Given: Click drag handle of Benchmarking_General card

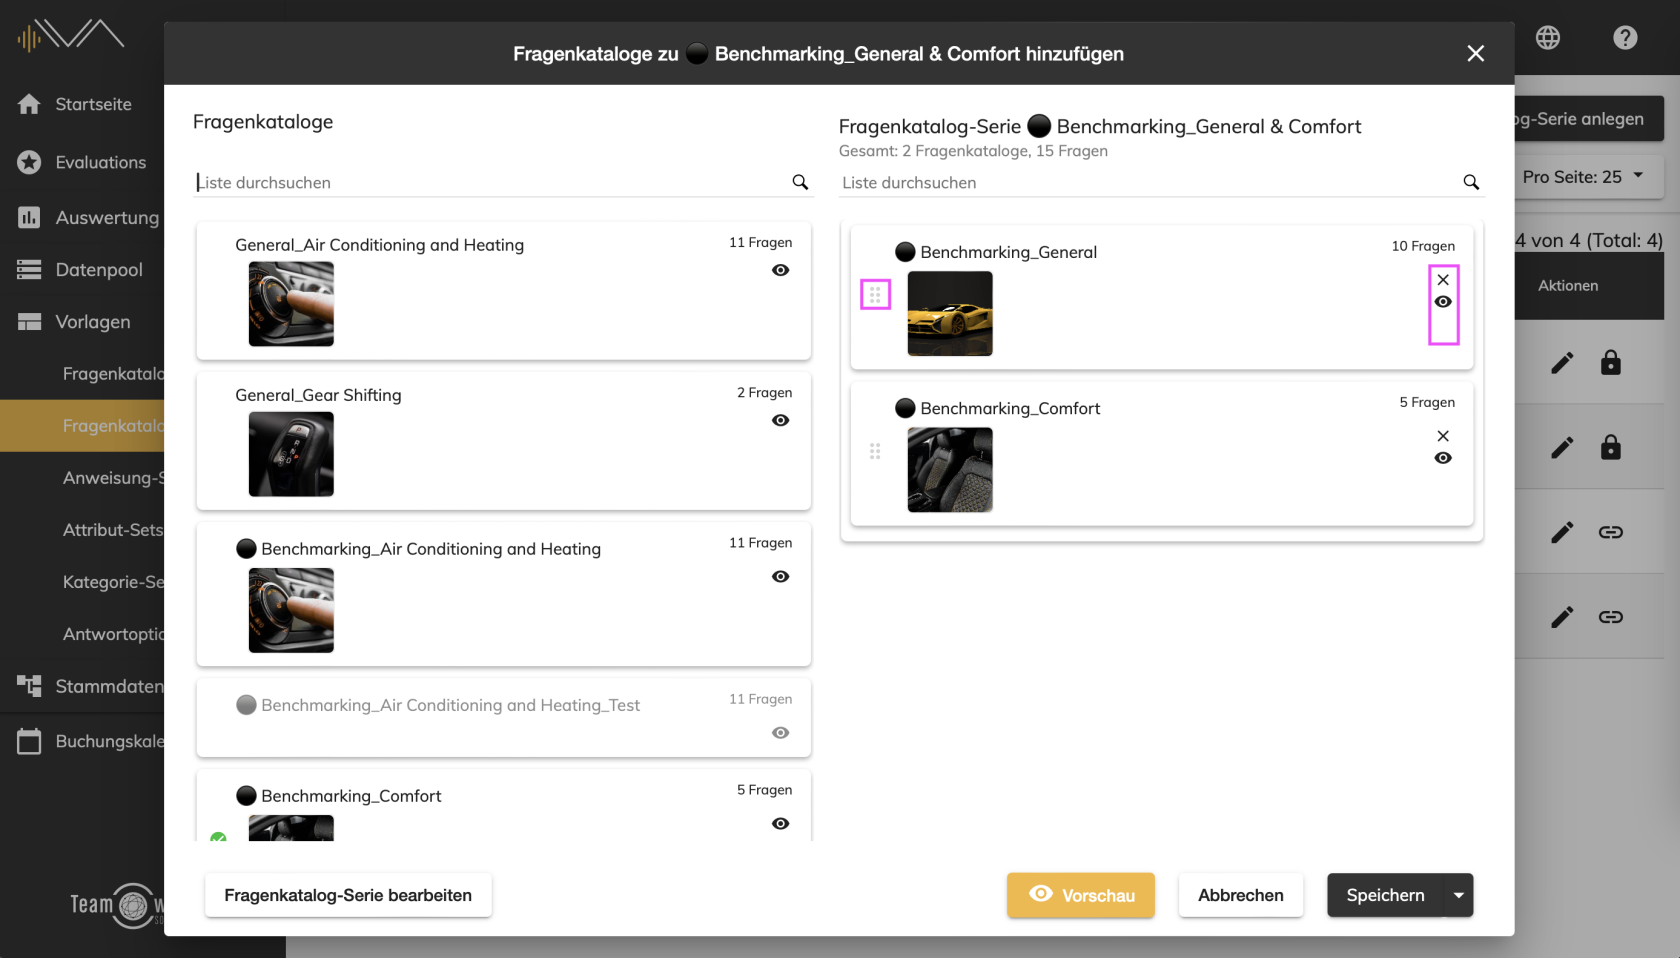Looking at the screenshot, I should pyautogui.click(x=875, y=295).
